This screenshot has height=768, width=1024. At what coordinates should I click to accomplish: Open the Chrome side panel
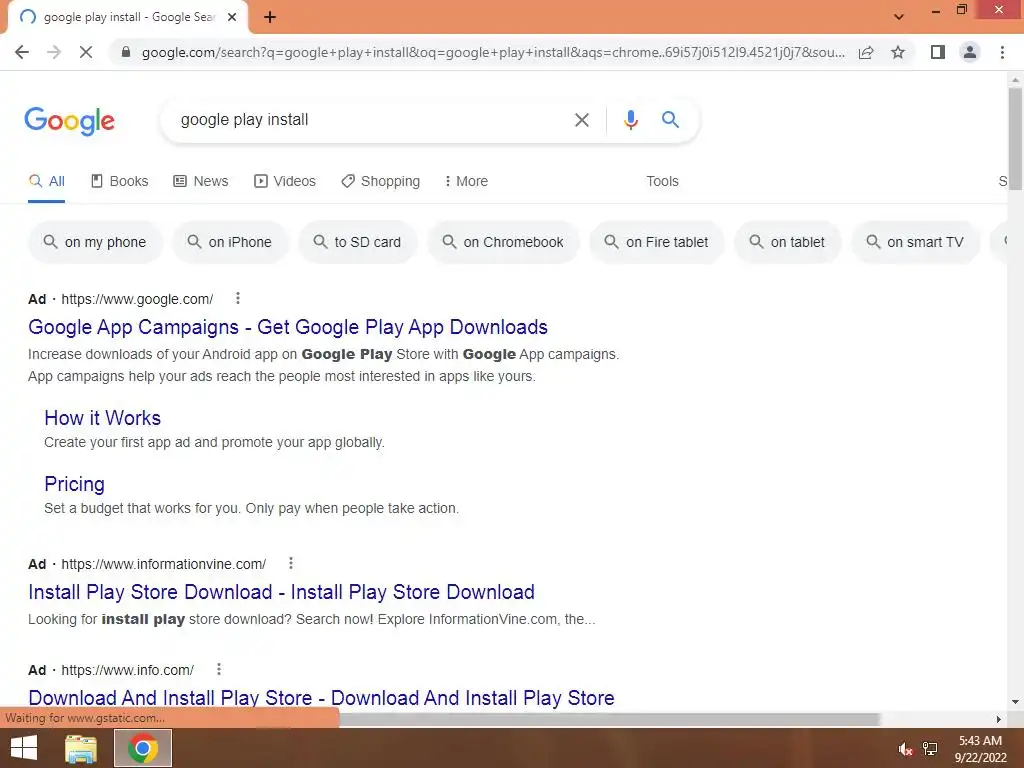(x=938, y=52)
